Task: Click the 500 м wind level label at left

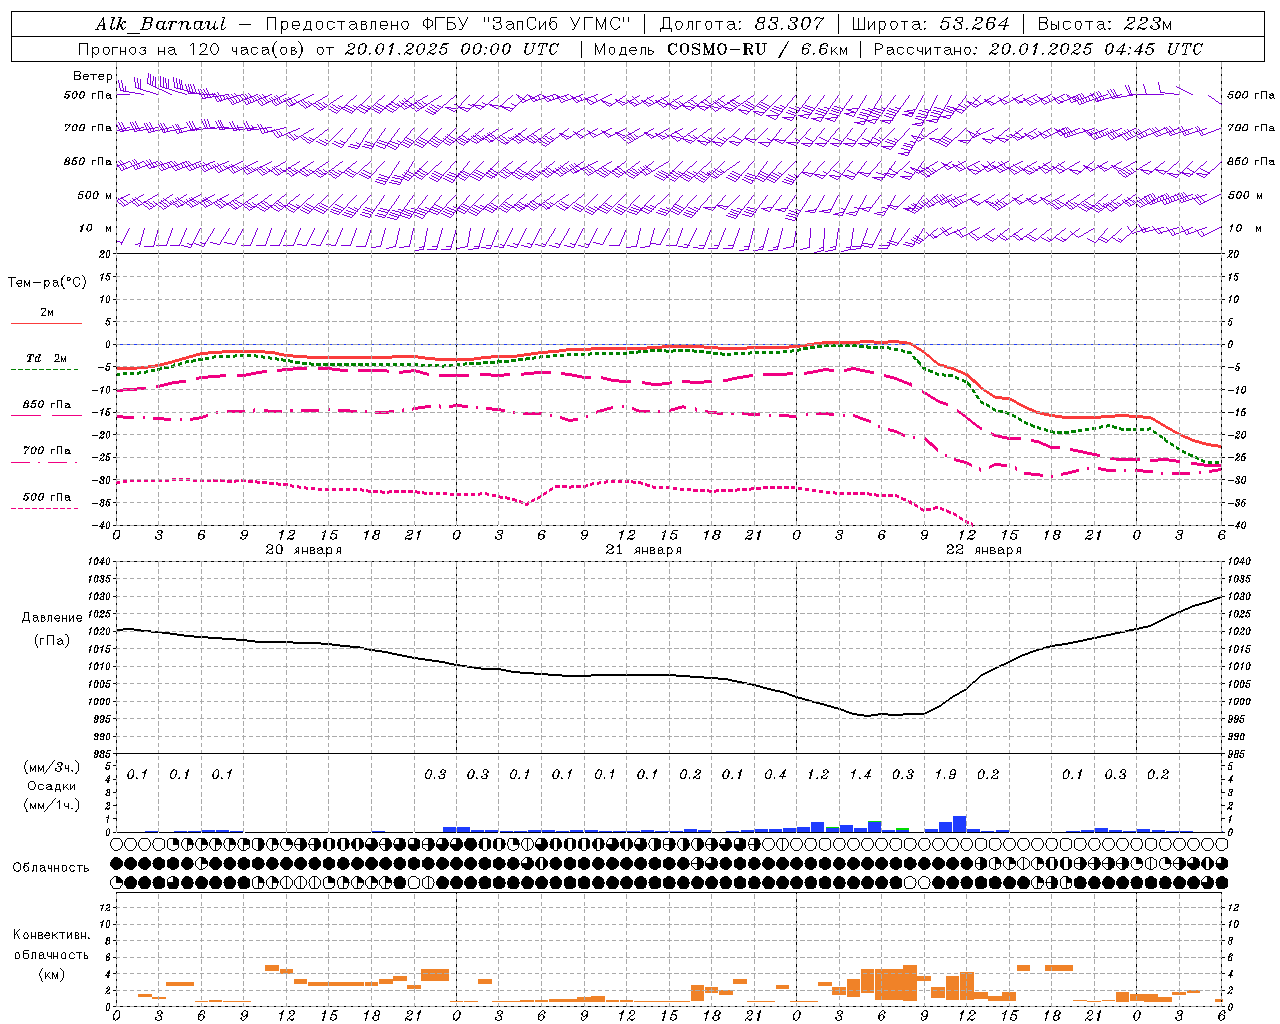Action: point(94,196)
